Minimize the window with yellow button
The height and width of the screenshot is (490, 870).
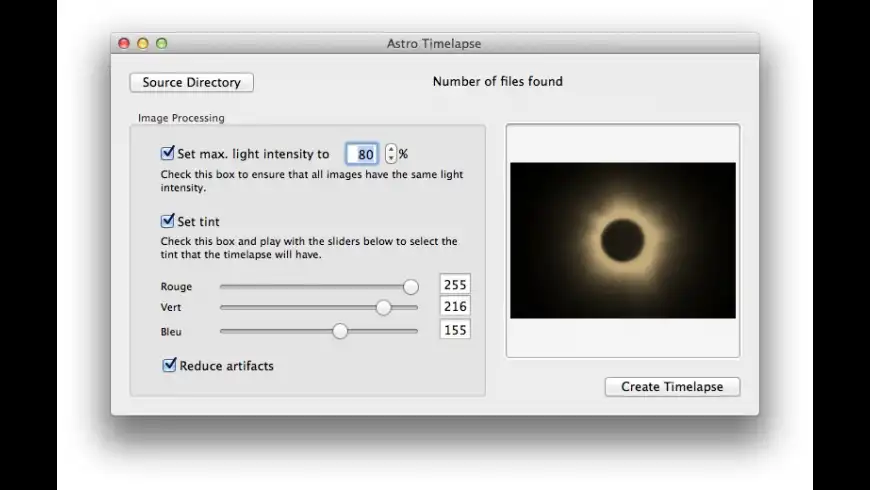coord(143,43)
